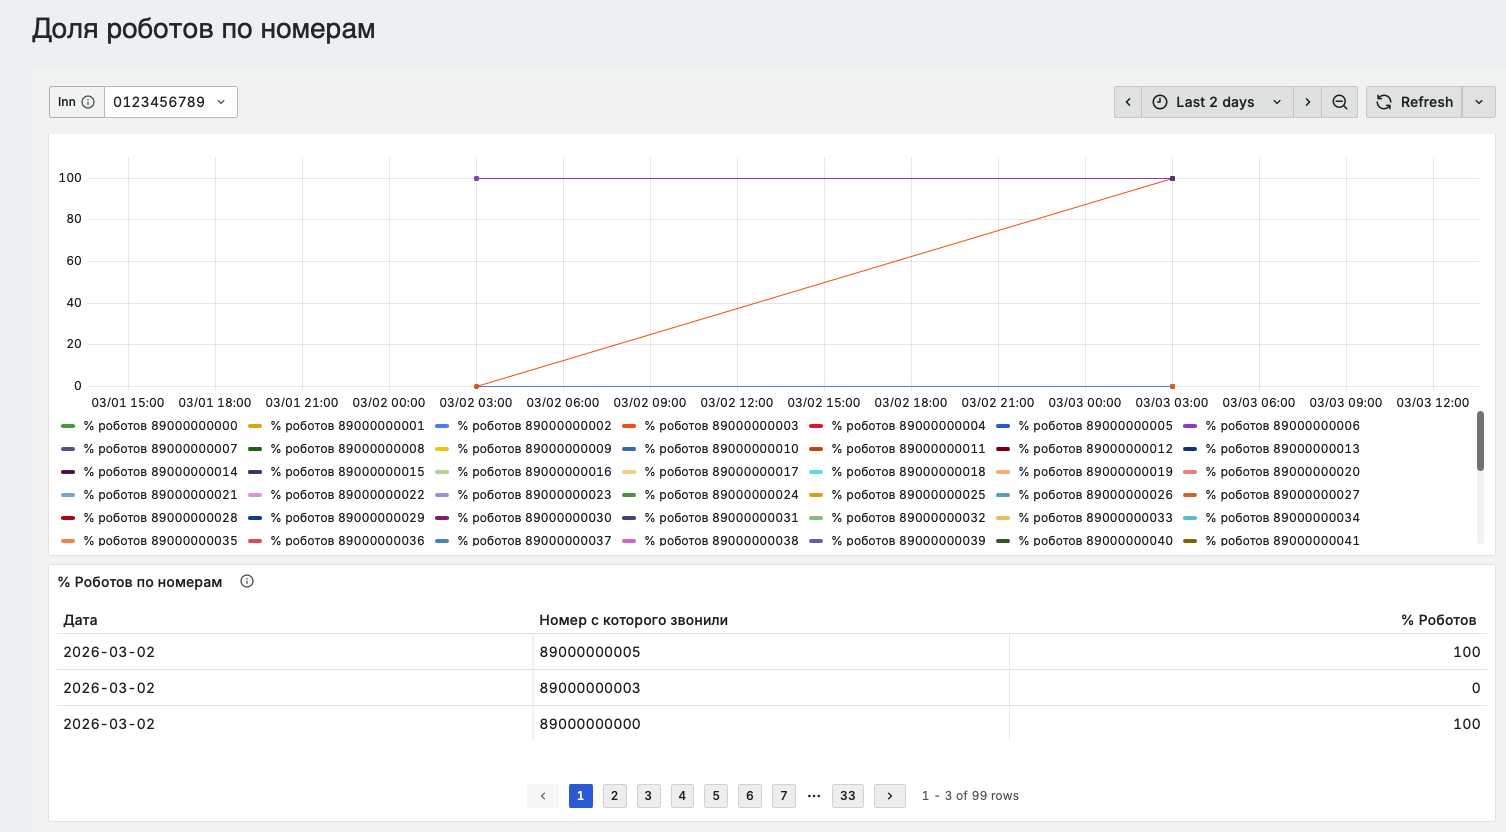Sort by Номер с которого звонили column

click(x=634, y=620)
